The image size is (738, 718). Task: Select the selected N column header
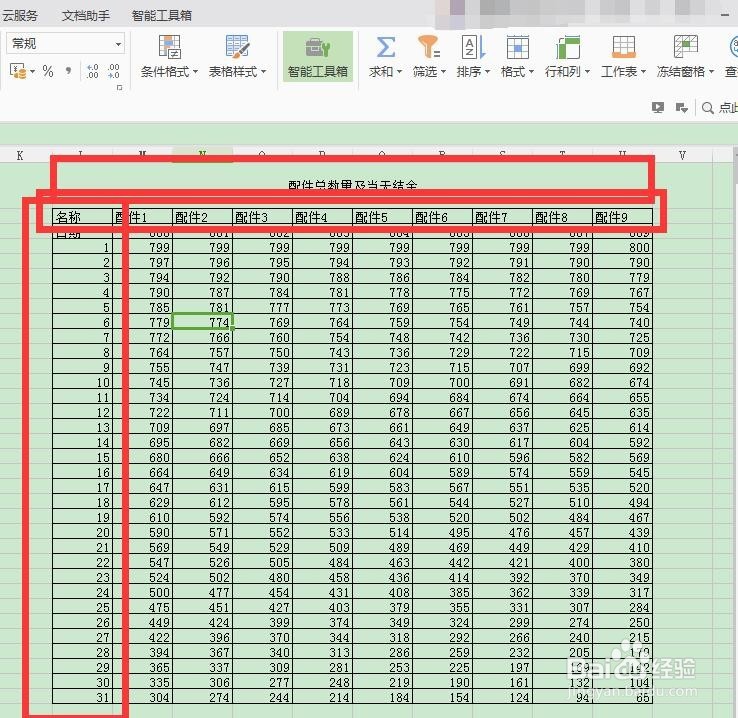202,154
